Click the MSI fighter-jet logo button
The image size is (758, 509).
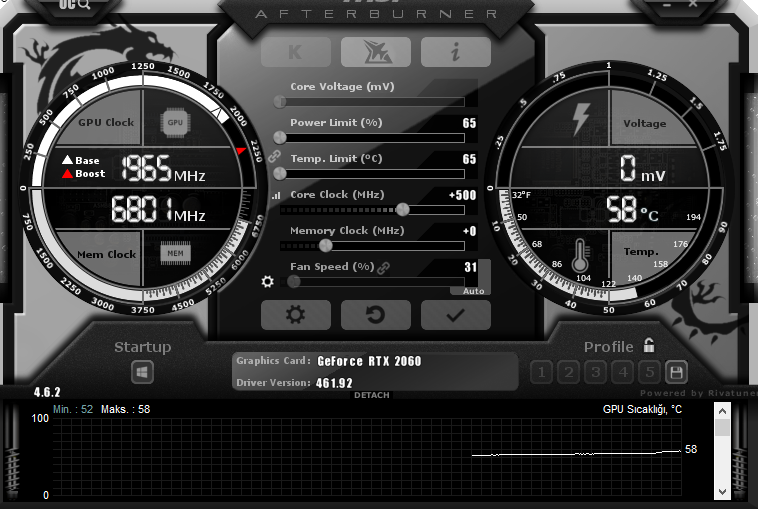(x=376, y=52)
